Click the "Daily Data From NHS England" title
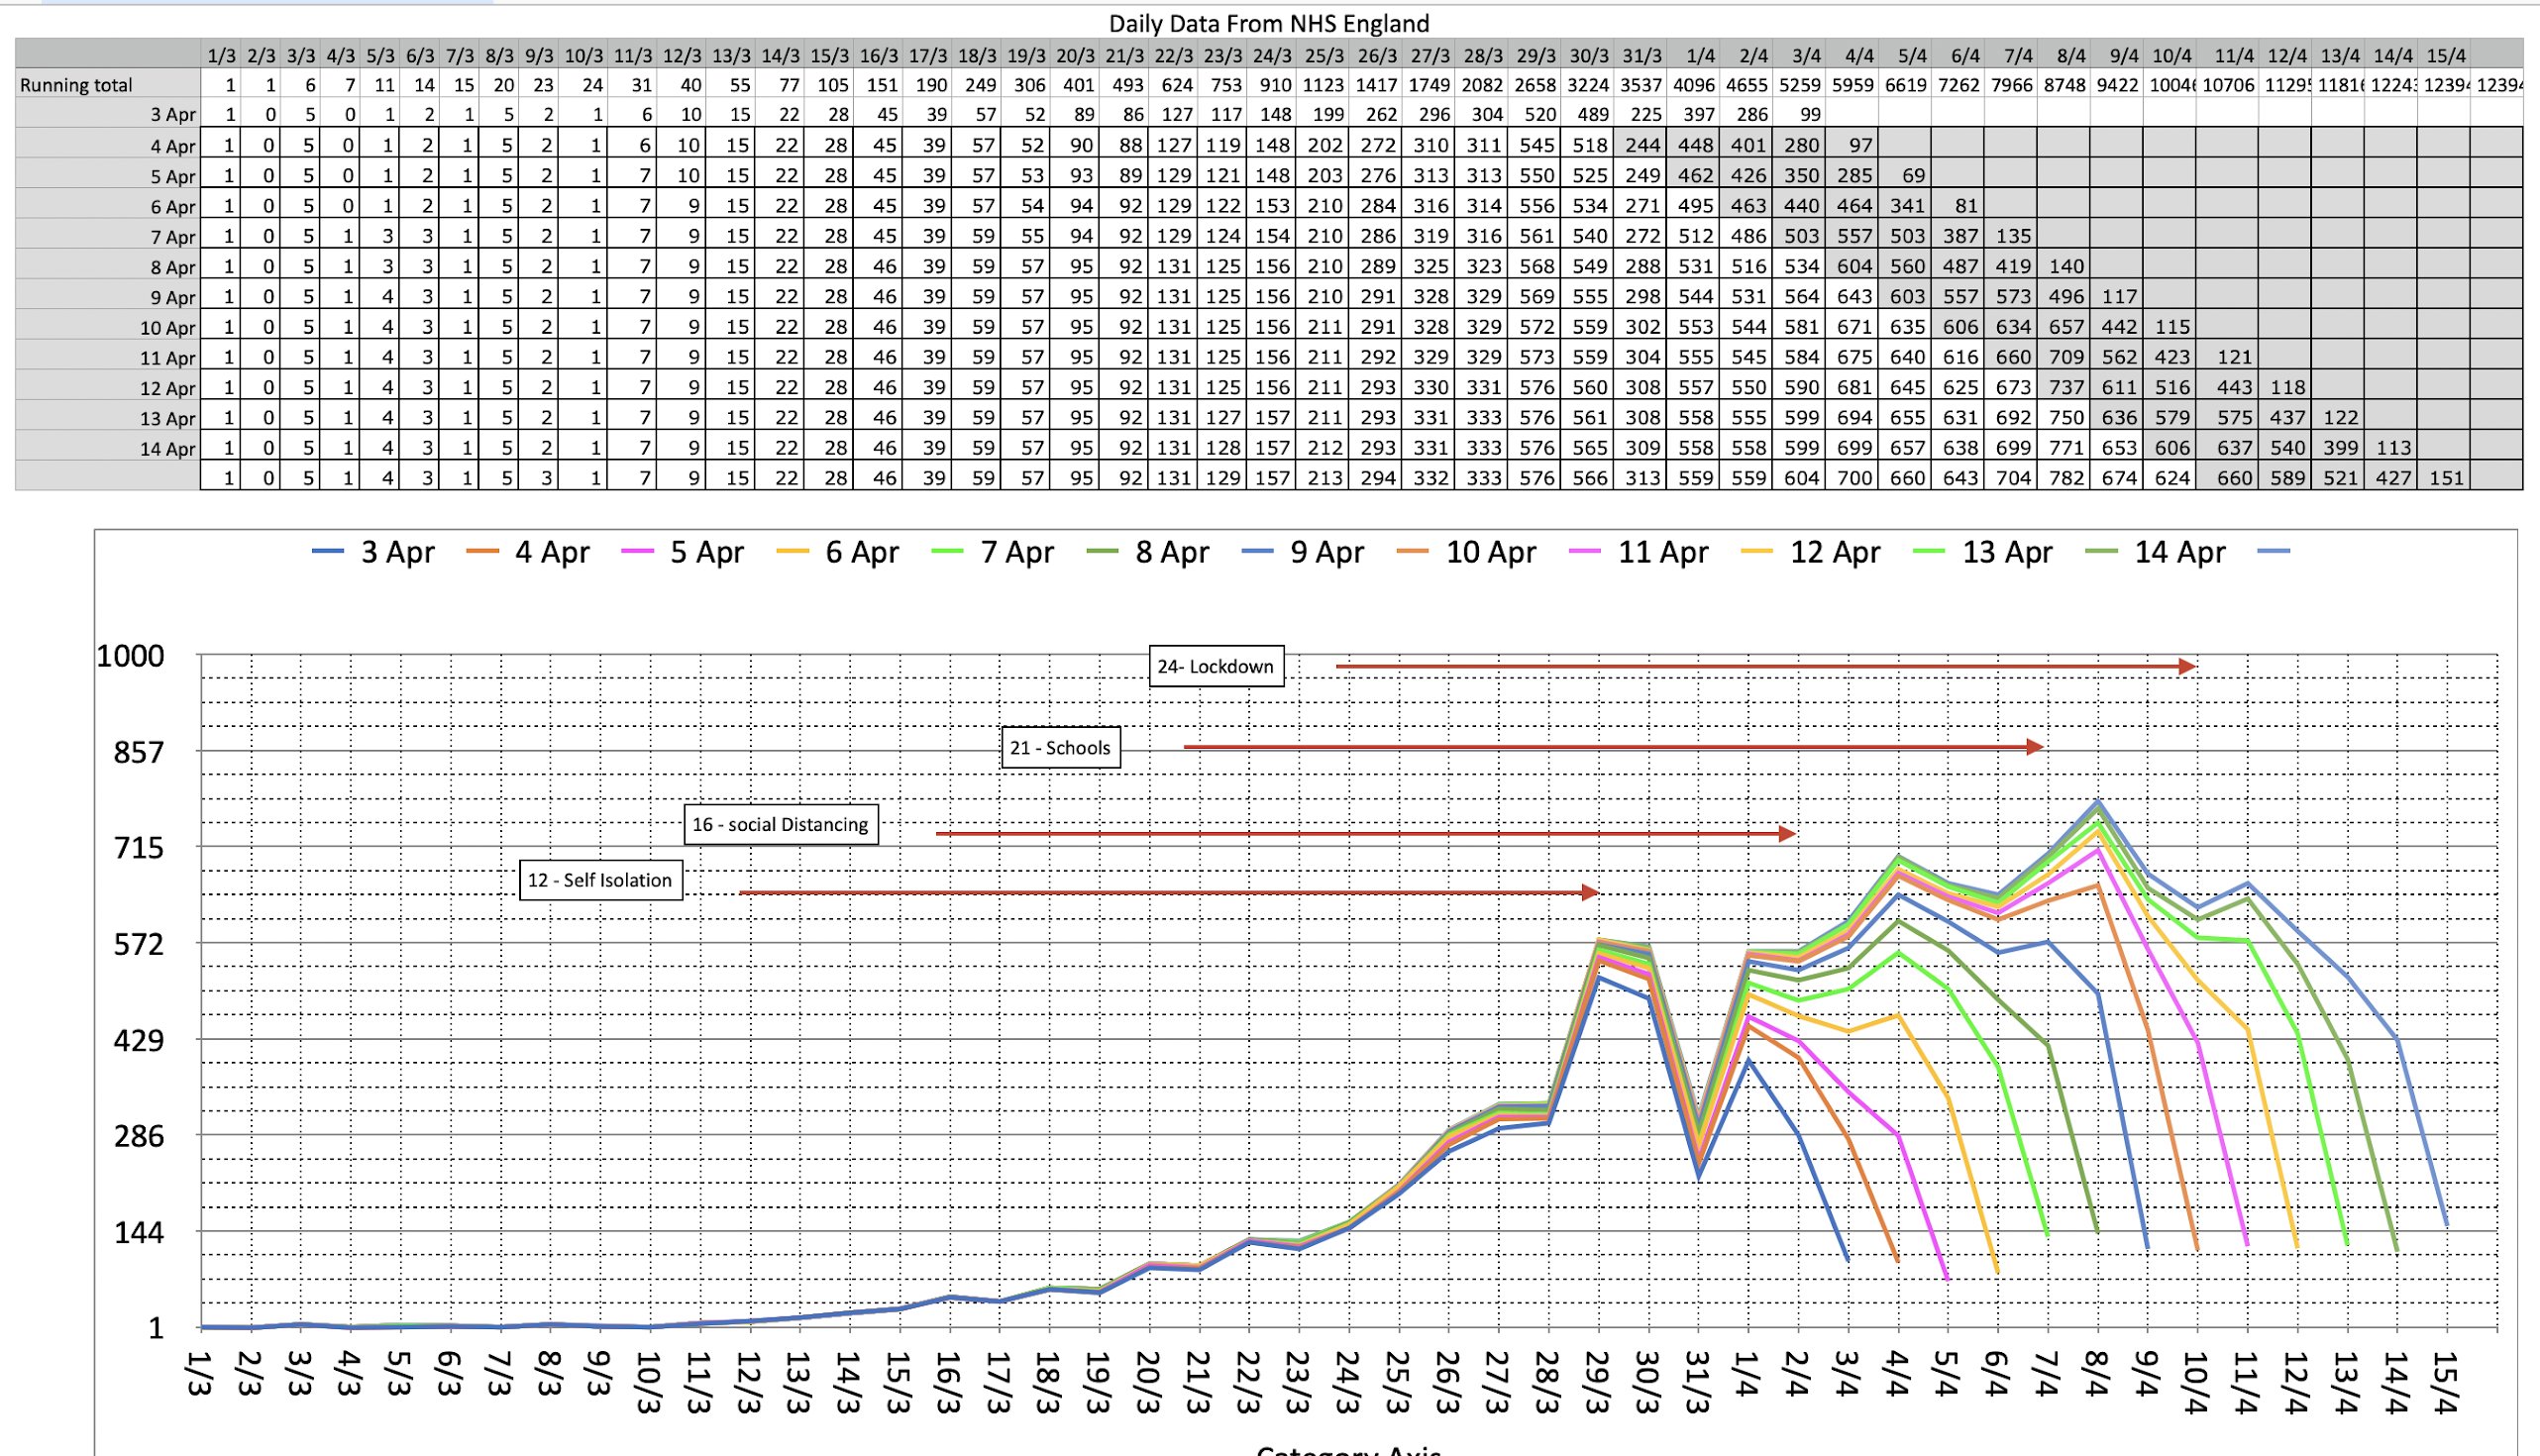Viewport: 2540px width, 1456px height. (1268, 23)
